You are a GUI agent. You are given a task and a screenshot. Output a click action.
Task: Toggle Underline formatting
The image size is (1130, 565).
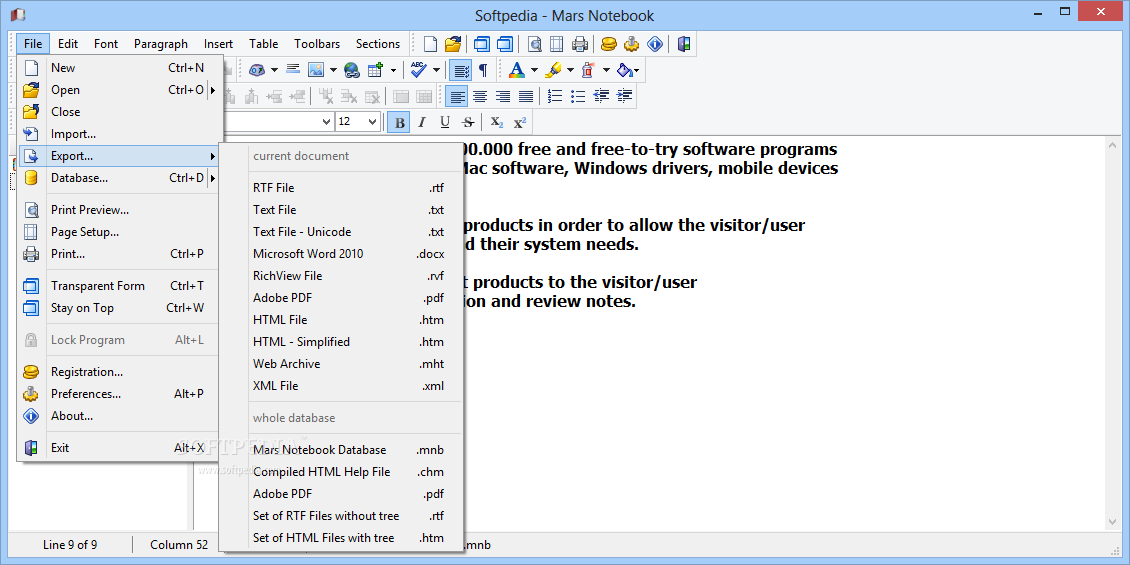pyautogui.click(x=445, y=122)
